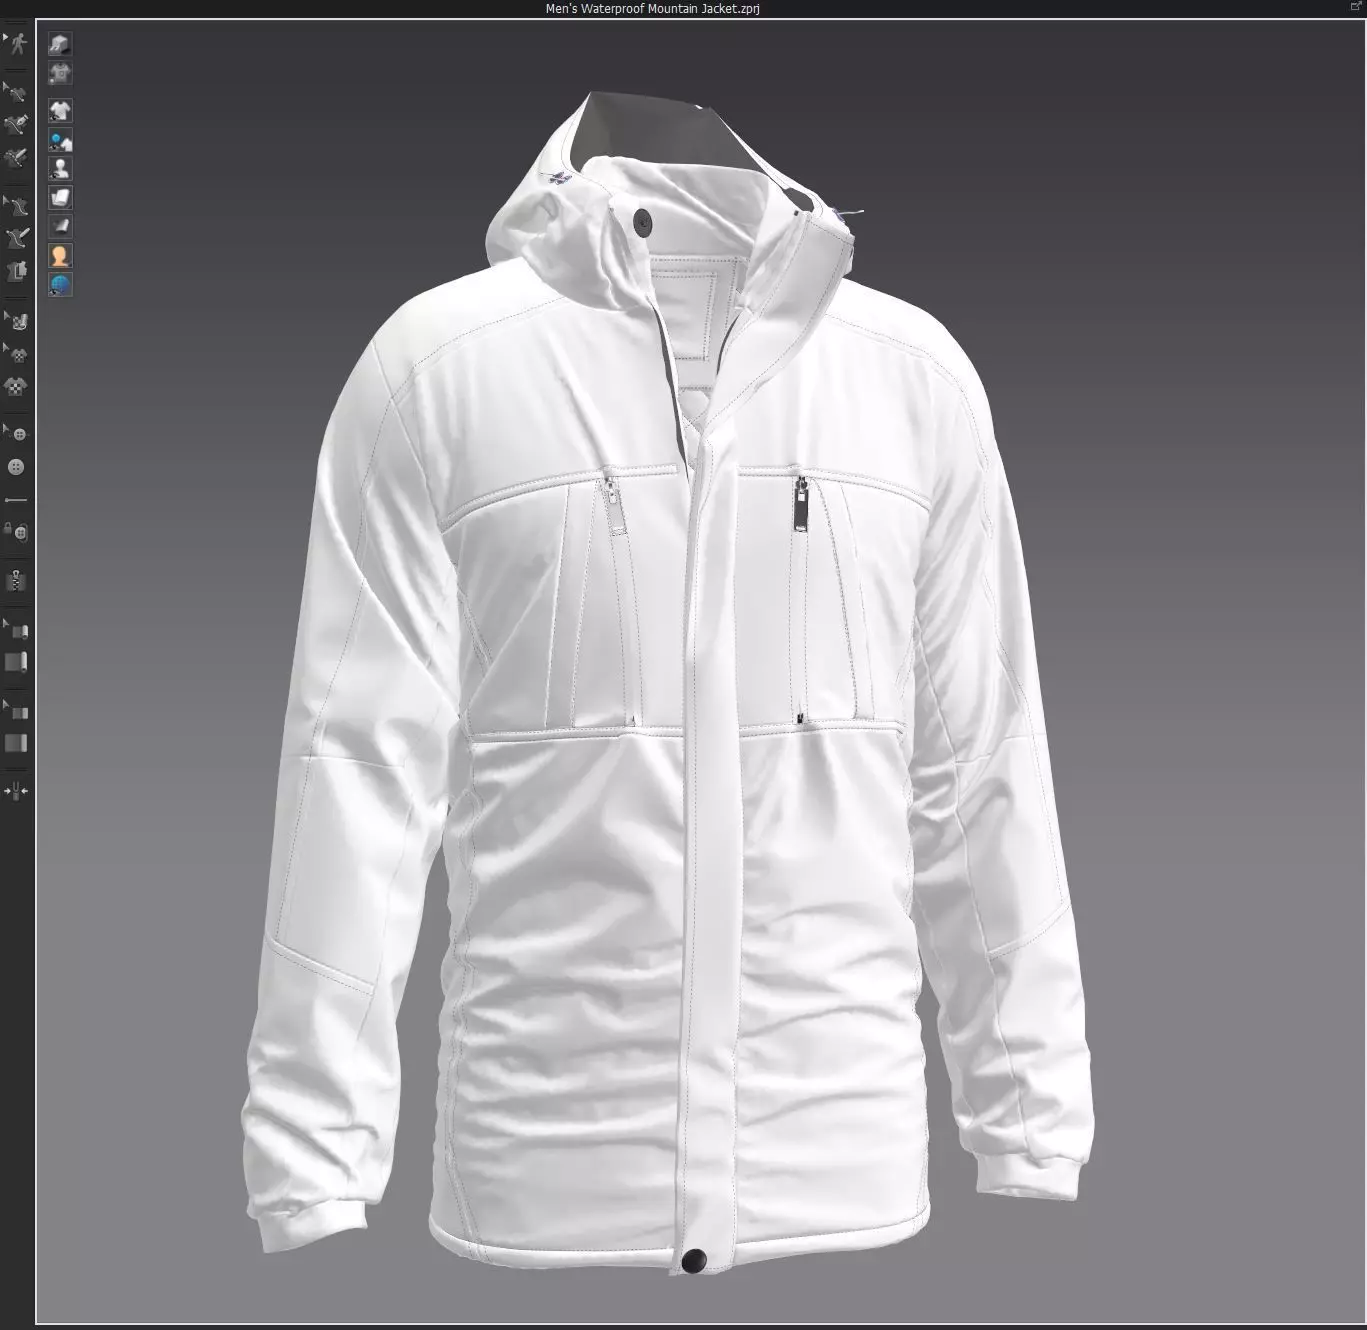Select the Zipper tool
The height and width of the screenshot is (1330, 1367).
(x=16, y=580)
